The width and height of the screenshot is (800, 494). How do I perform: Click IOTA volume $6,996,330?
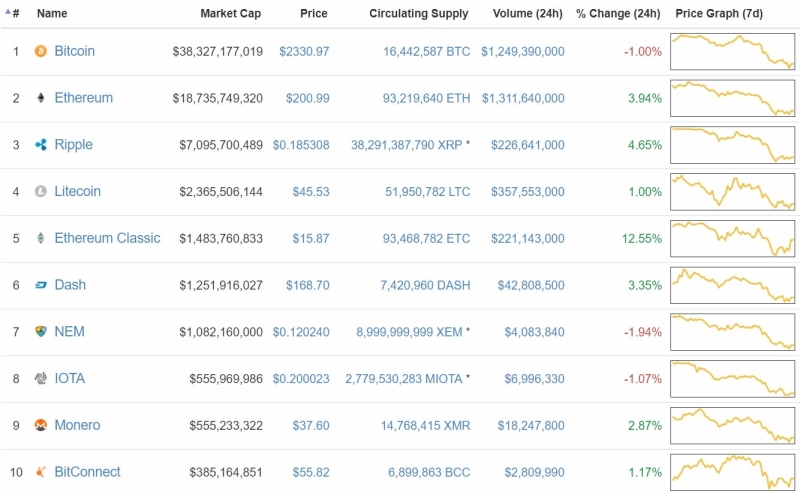(535, 379)
